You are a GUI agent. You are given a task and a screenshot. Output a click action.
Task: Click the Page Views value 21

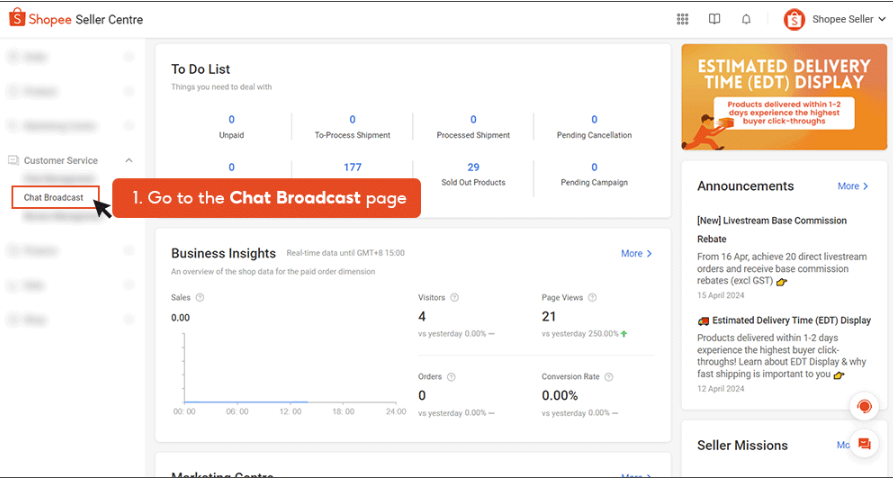click(x=548, y=317)
